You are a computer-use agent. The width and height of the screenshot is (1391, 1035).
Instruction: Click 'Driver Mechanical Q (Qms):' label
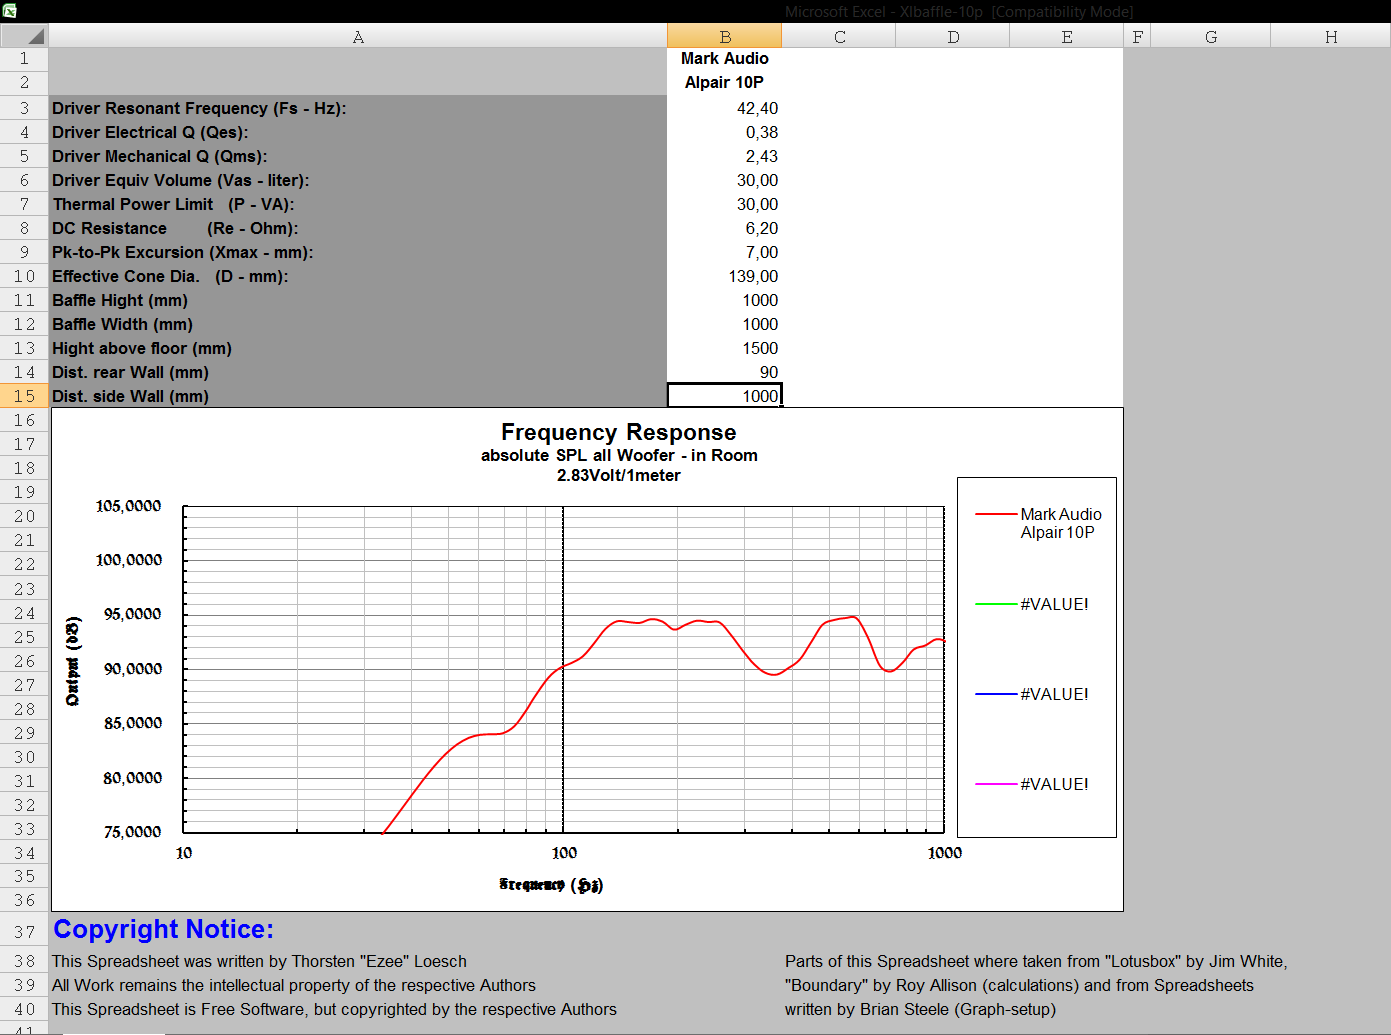(160, 156)
